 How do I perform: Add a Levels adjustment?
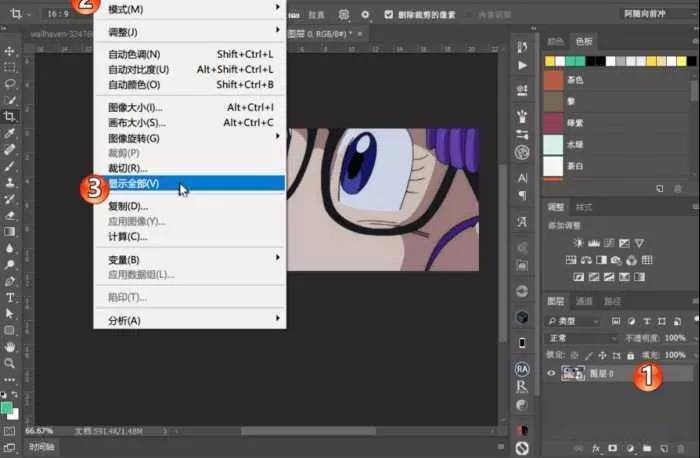coord(594,243)
